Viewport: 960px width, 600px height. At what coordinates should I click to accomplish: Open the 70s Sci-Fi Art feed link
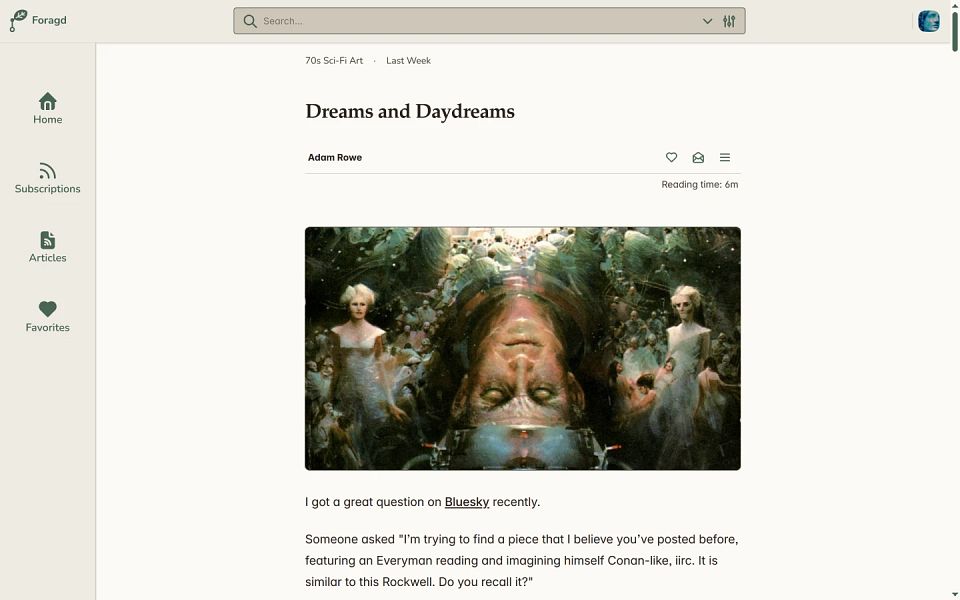pyautogui.click(x=334, y=61)
